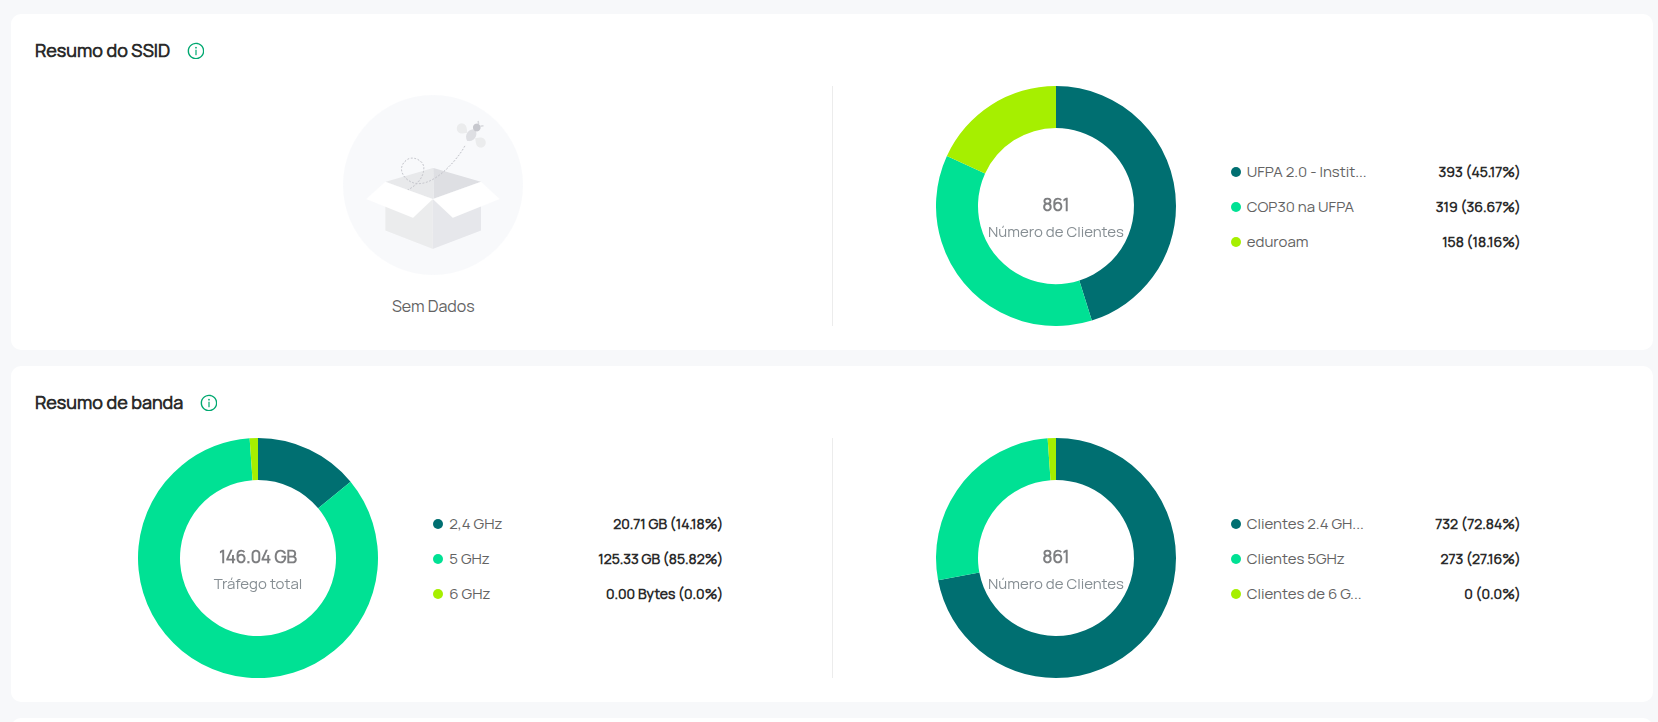Click 393 (45.17%) value for UFPA 2.0

(1478, 172)
